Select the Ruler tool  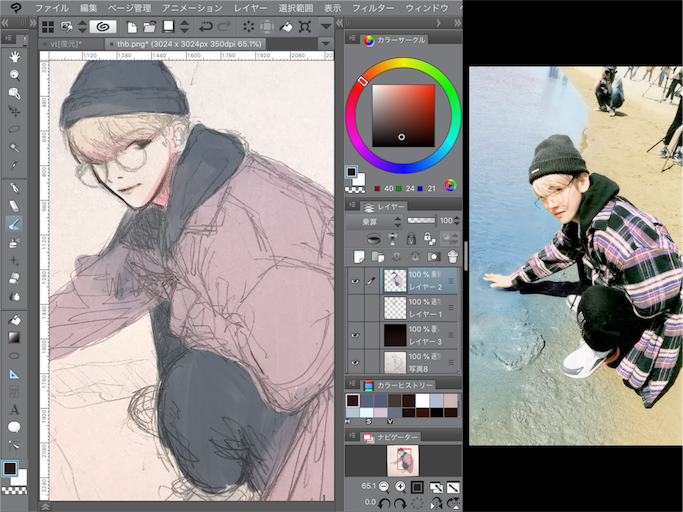(14, 374)
